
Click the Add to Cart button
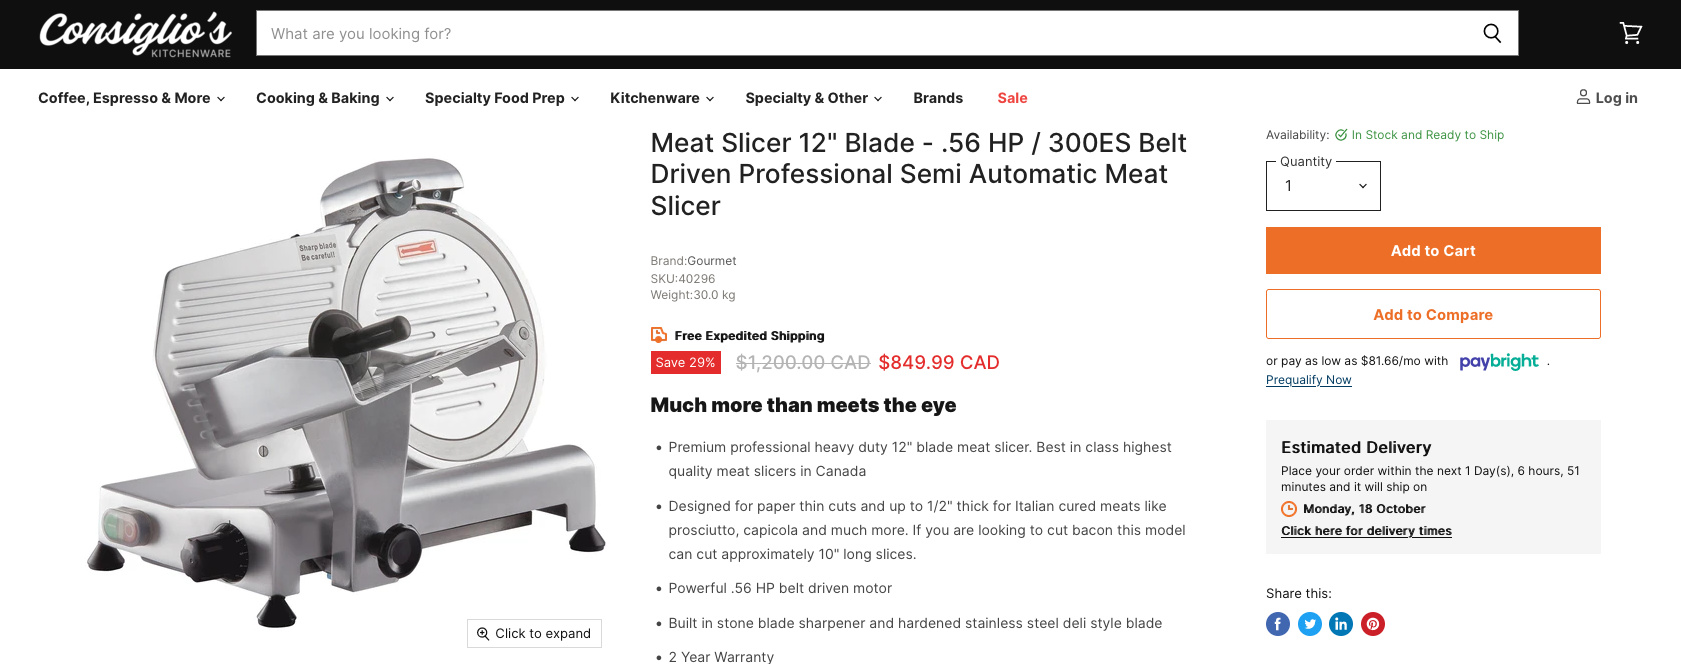click(1433, 250)
